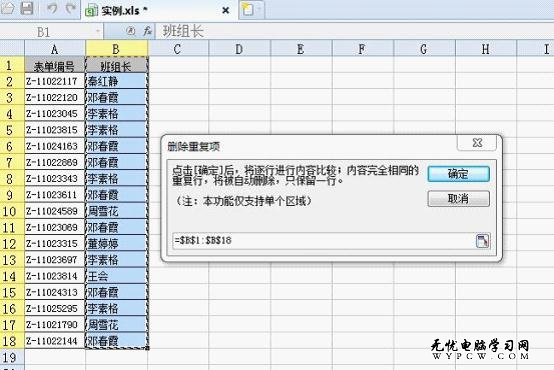Select column A header
Image resolution: width=554 pixels, height=370 pixels.
[x=55, y=49]
